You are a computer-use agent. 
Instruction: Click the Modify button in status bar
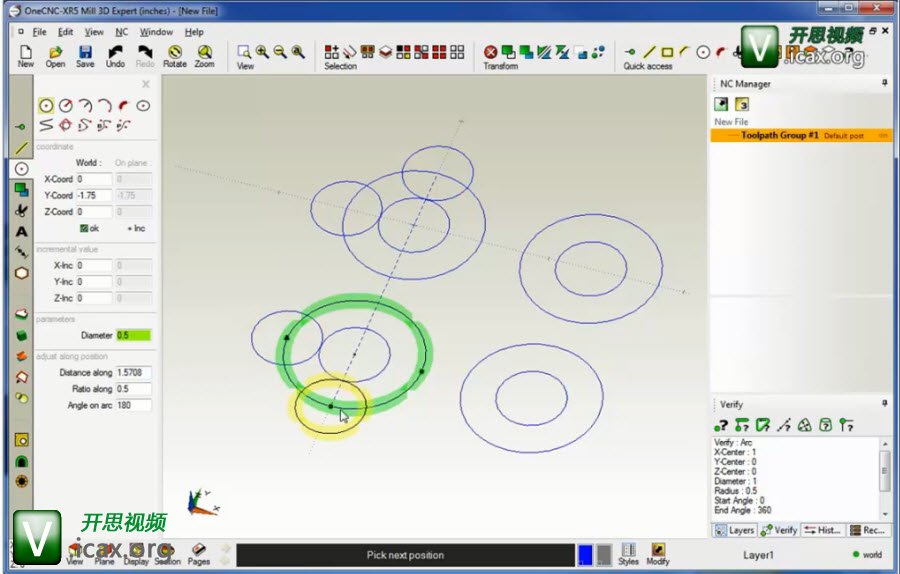click(x=658, y=553)
